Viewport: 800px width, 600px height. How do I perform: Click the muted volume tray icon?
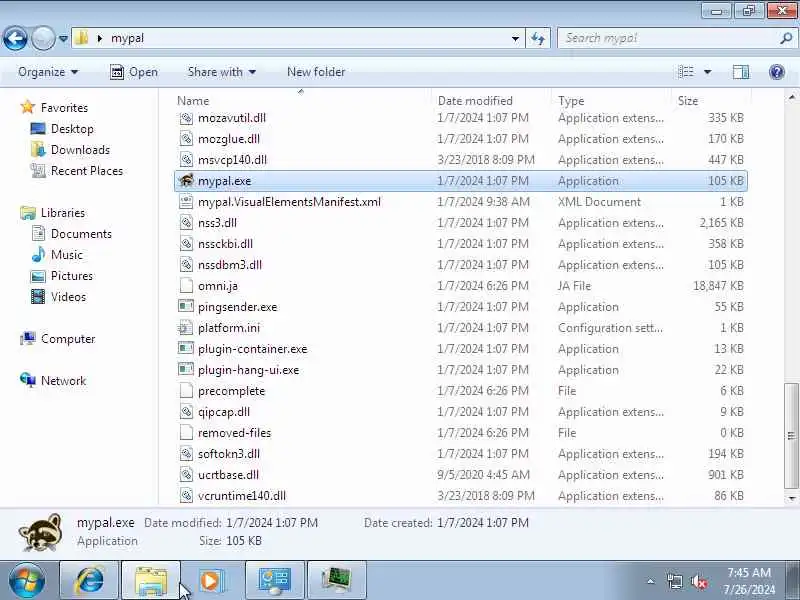[699, 581]
